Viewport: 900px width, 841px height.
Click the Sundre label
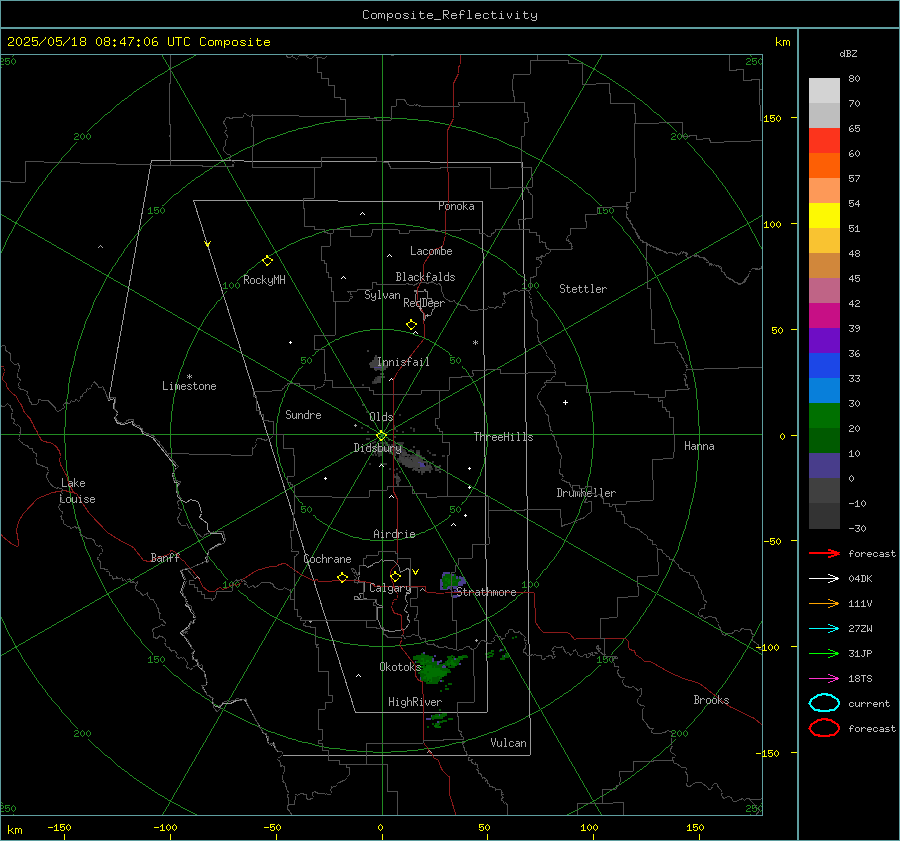(x=303, y=414)
